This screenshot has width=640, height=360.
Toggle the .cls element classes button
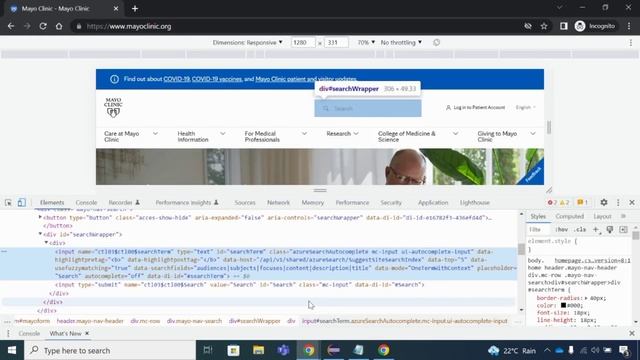[580, 230]
